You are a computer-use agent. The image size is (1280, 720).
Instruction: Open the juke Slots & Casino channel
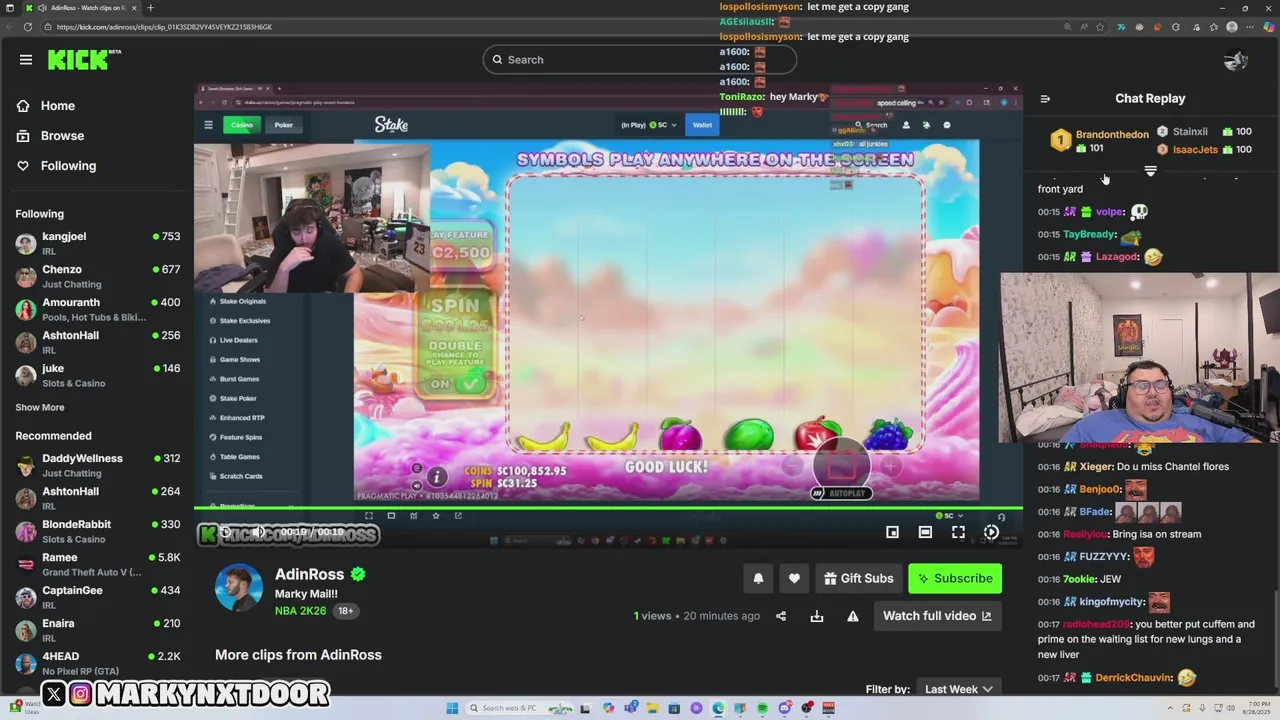point(96,375)
